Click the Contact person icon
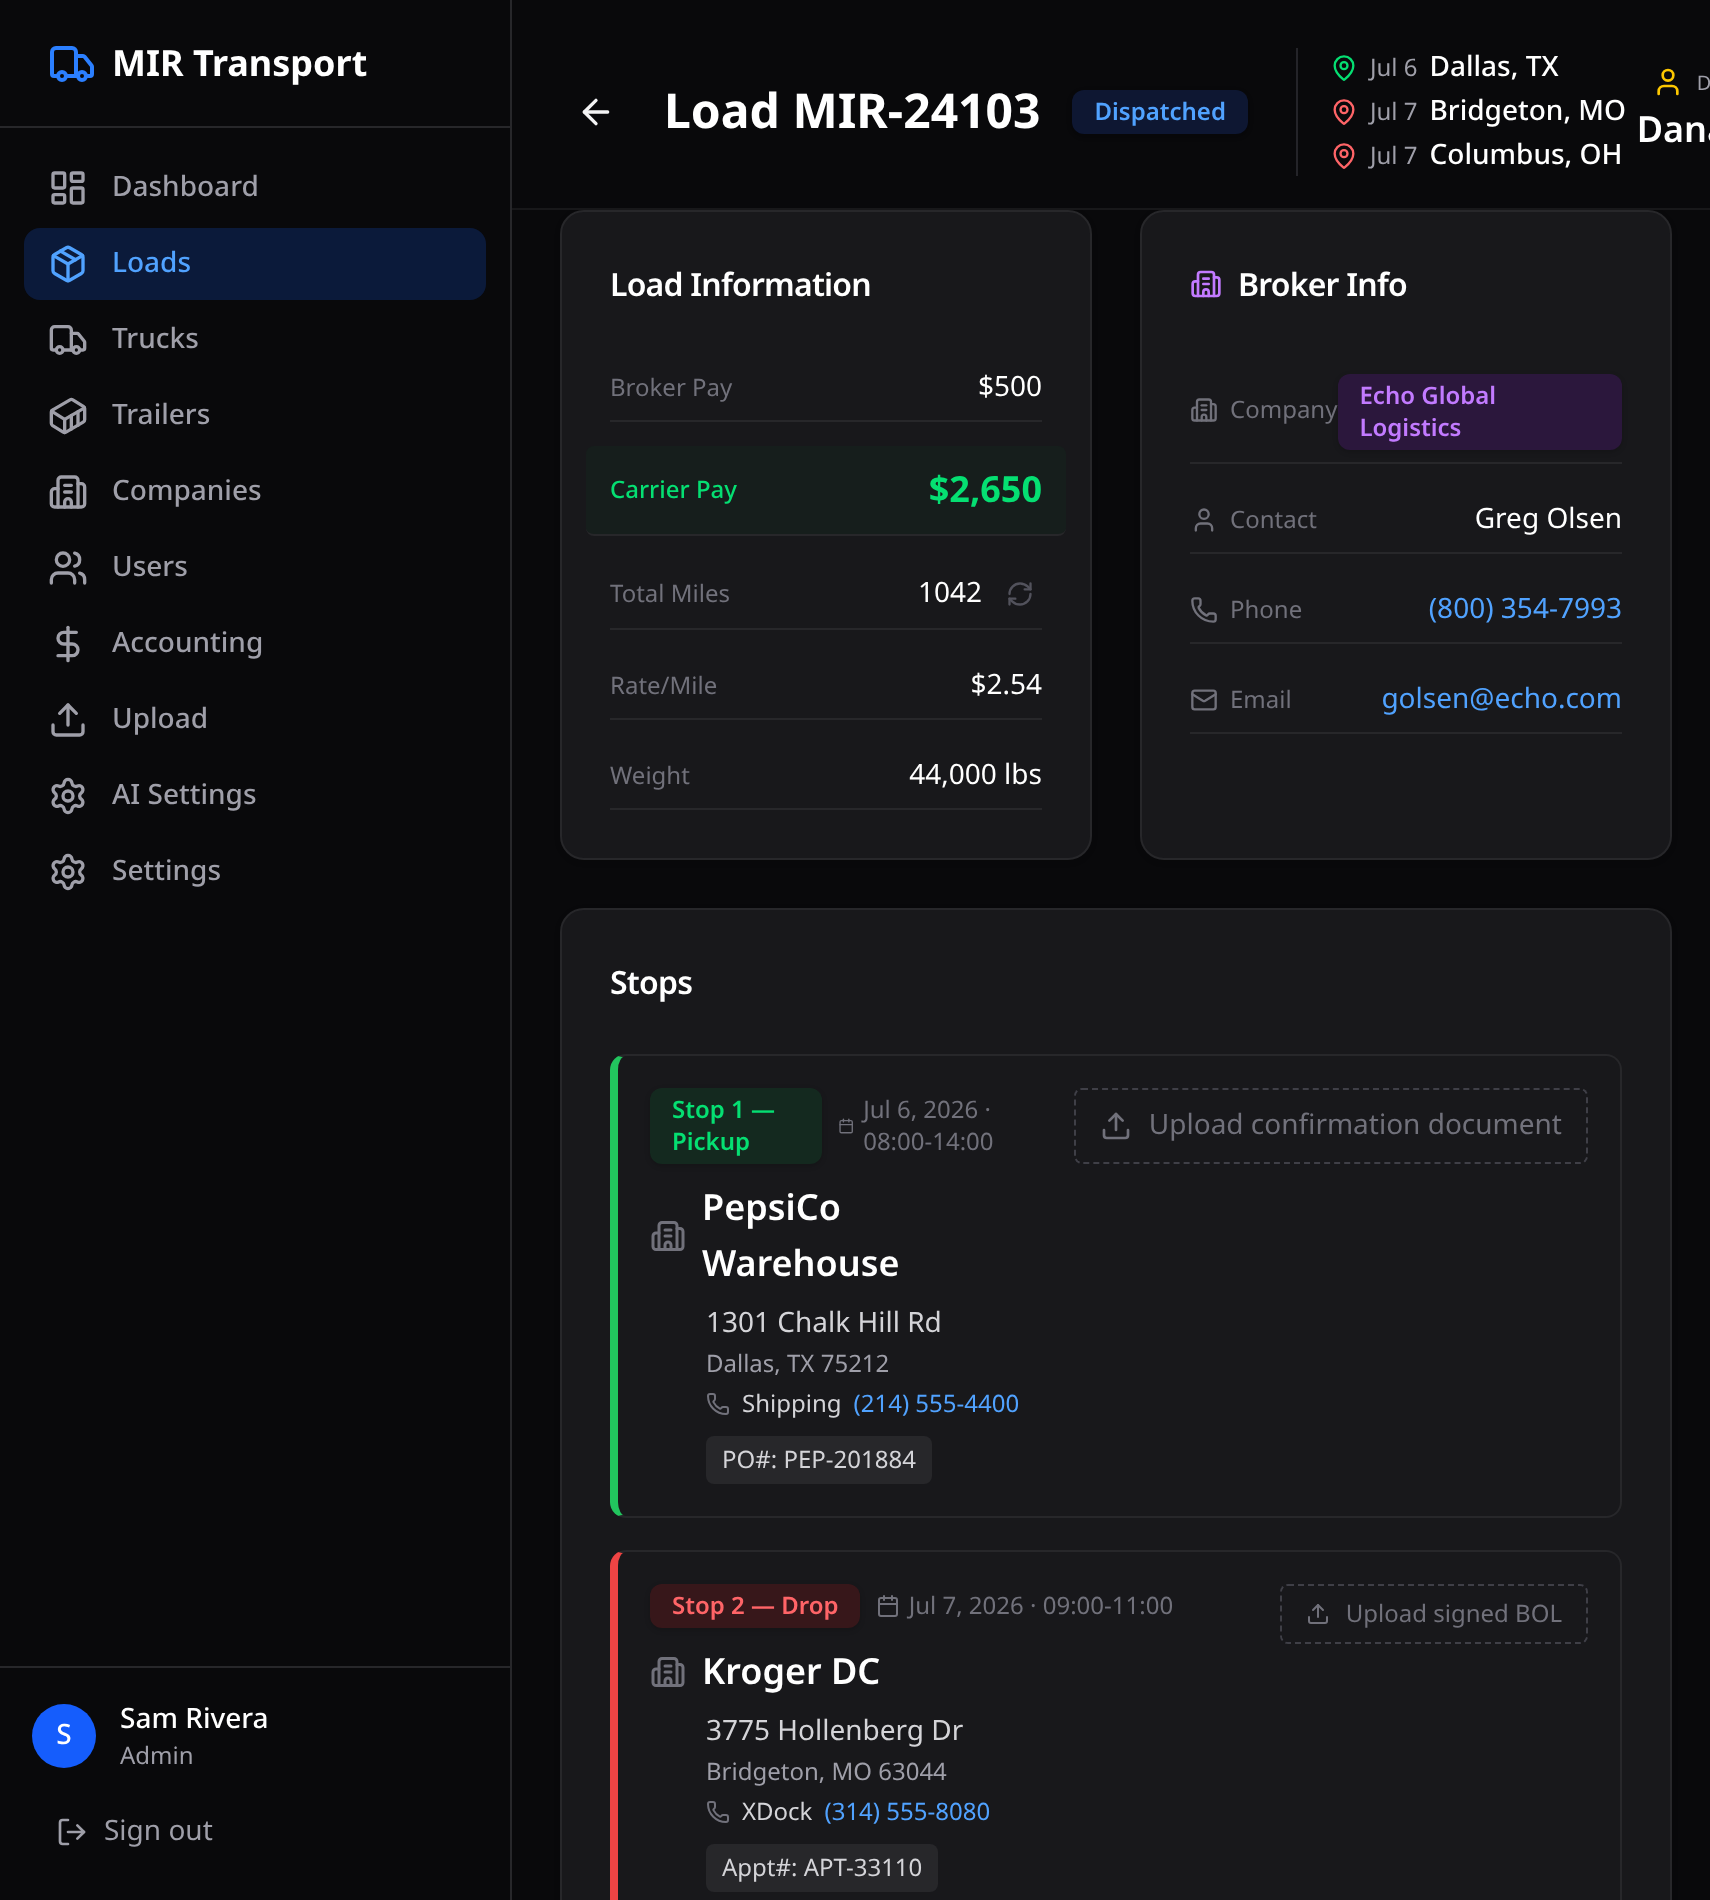Viewport: 1710px width, 1900px height. tap(1204, 520)
